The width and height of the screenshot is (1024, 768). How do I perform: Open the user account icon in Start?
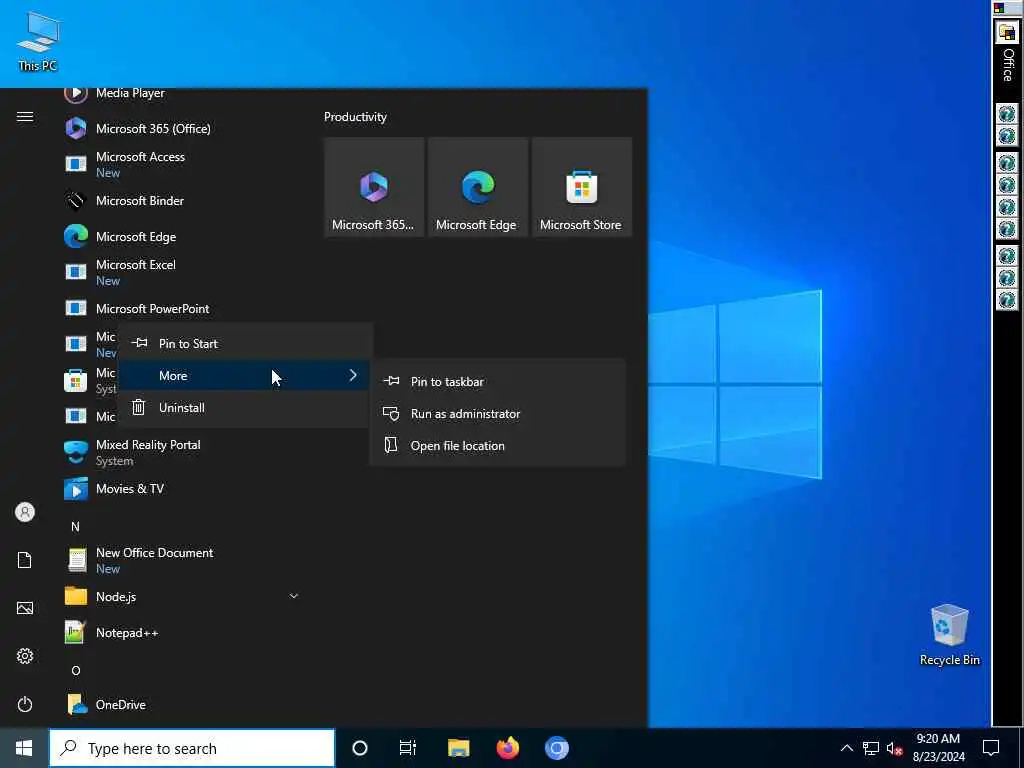pos(25,512)
